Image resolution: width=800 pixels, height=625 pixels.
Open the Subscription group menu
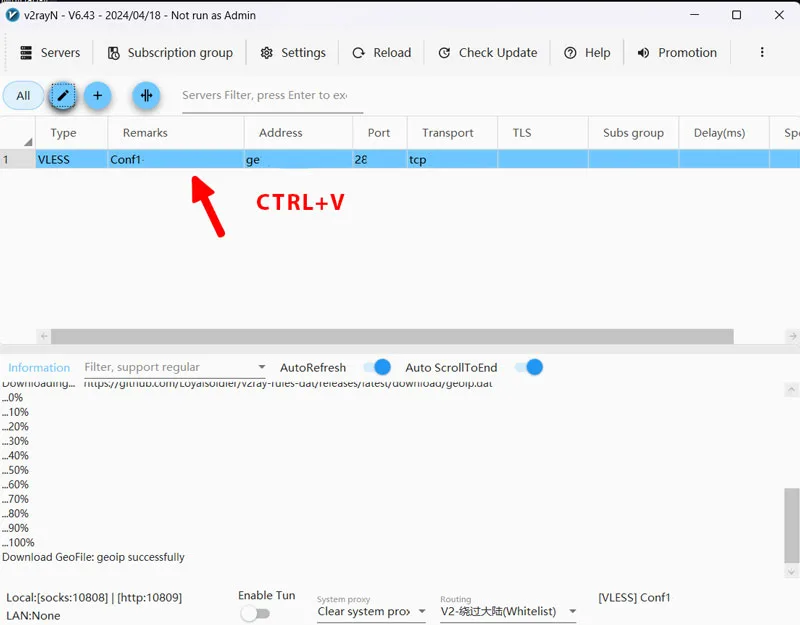point(170,53)
